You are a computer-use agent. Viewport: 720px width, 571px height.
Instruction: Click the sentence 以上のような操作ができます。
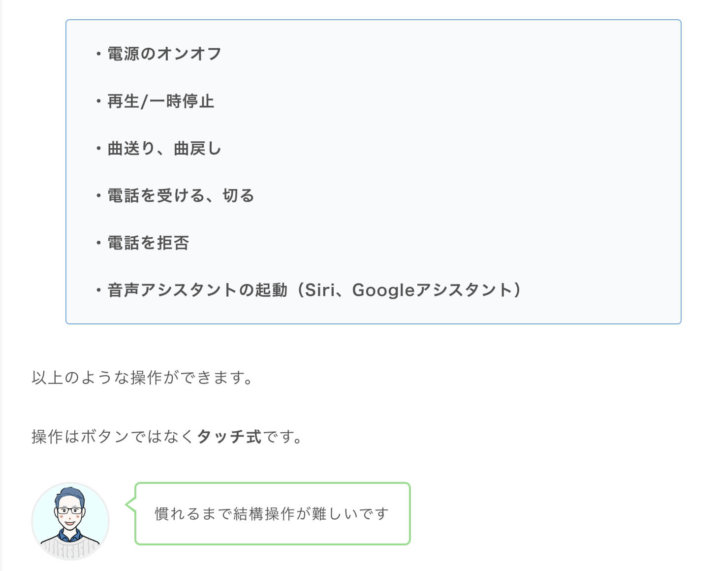142,378
